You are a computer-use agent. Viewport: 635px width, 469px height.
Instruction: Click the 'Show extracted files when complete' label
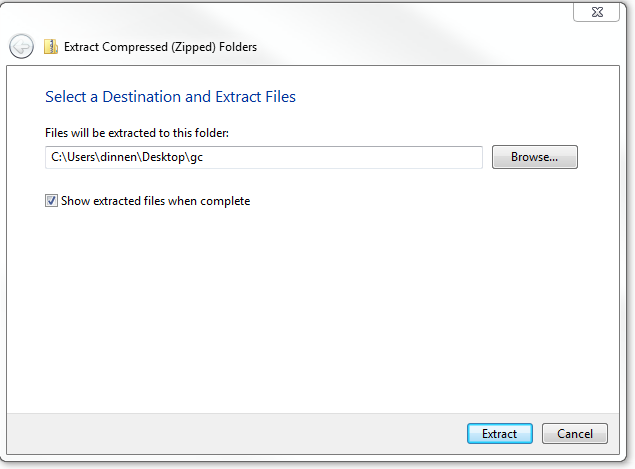point(155,201)
